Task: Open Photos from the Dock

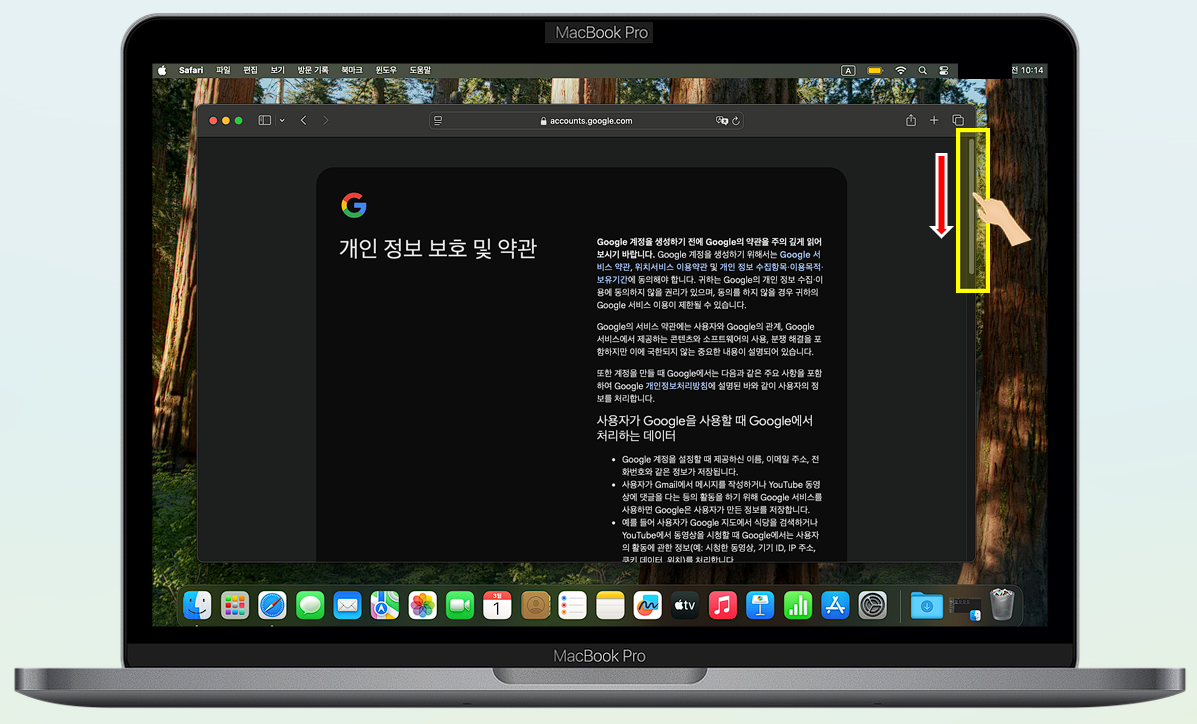Action: pyautogui.click(x=422, y=606)
